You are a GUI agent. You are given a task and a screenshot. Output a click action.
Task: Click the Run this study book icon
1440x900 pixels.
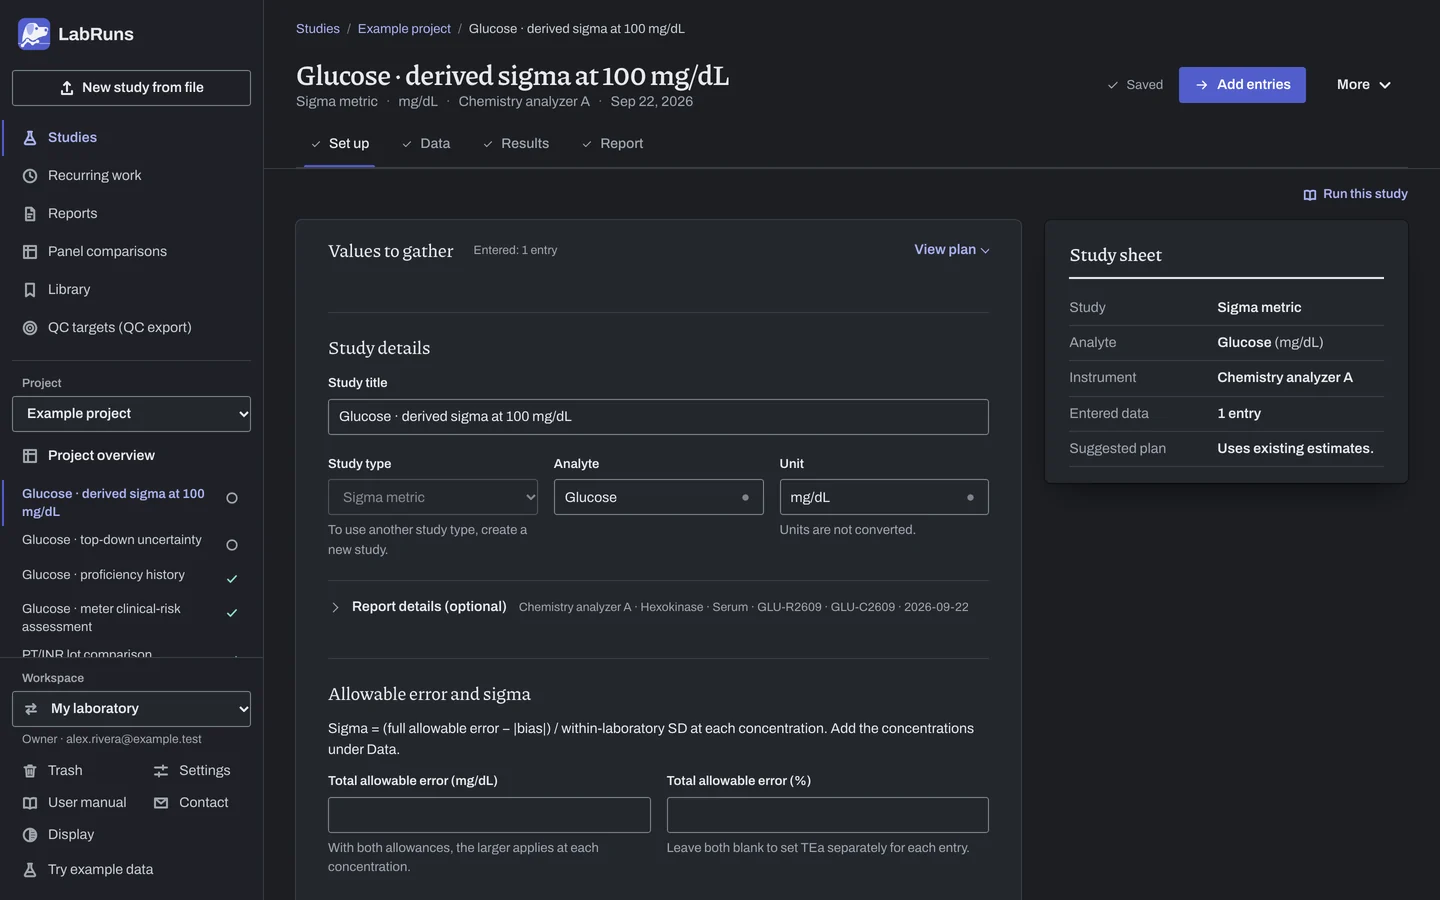click(x=1310, y=195)
